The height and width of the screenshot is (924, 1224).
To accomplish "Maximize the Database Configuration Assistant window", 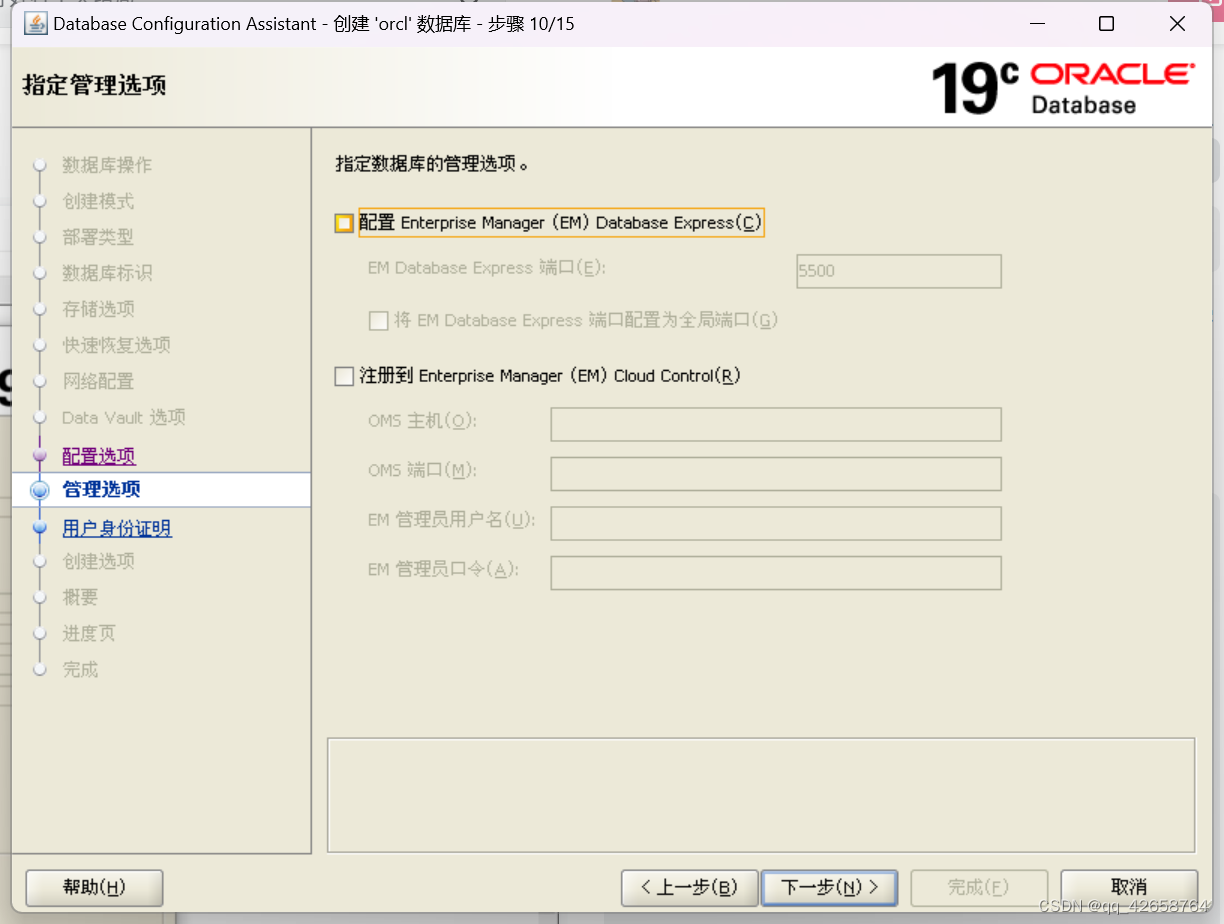I will 1106,24.
